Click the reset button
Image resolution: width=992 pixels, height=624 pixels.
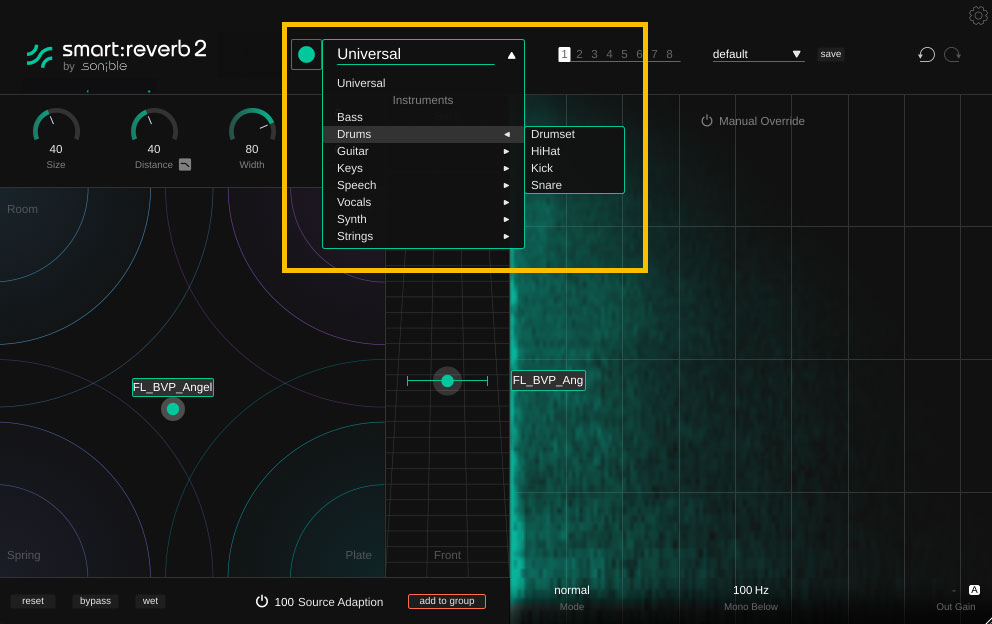point(33,601)
